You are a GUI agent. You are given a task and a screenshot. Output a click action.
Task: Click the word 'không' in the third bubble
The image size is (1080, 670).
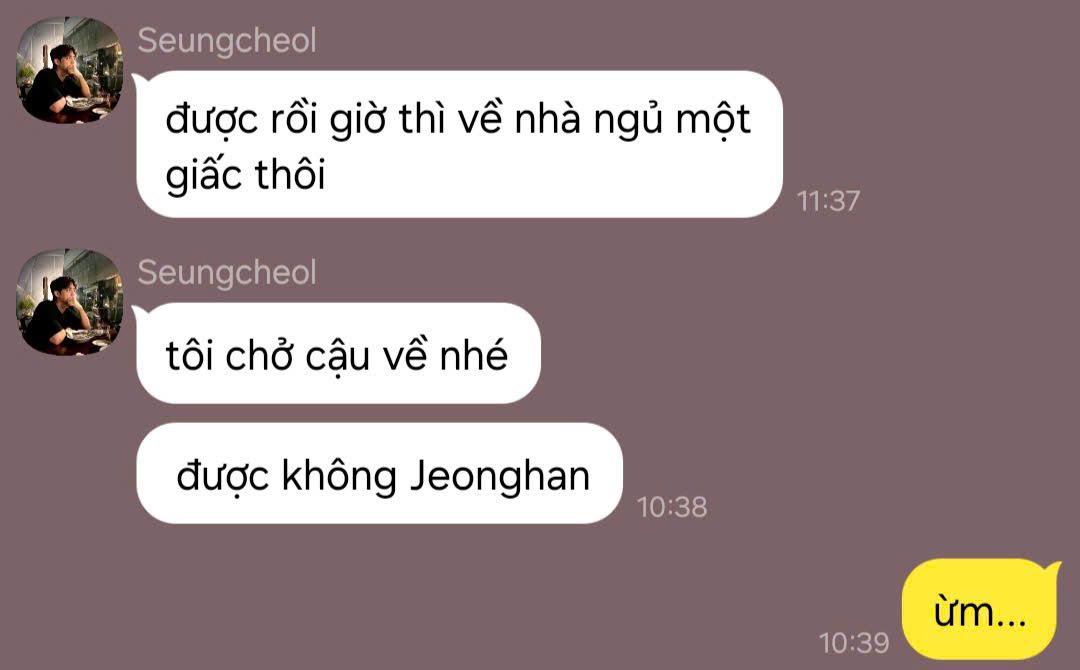coord(339,476)
